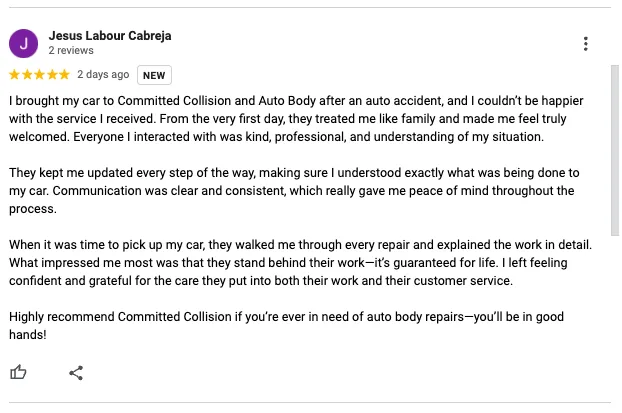This screenshot has width=622, height=413.
Task: Click the NEW badge beside the date
Action: [x=154, y=75]
